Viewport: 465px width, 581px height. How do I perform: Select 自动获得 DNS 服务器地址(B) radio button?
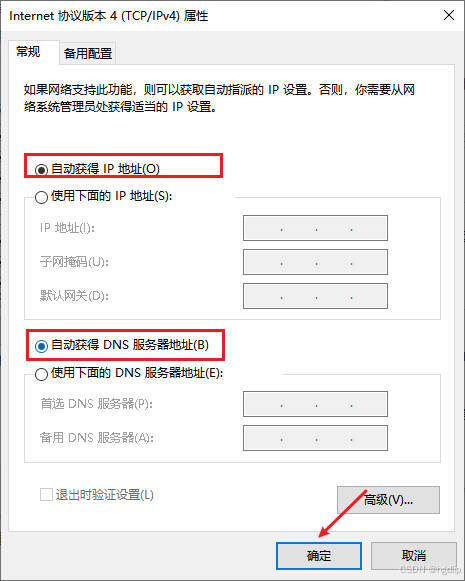coord(41,346)
